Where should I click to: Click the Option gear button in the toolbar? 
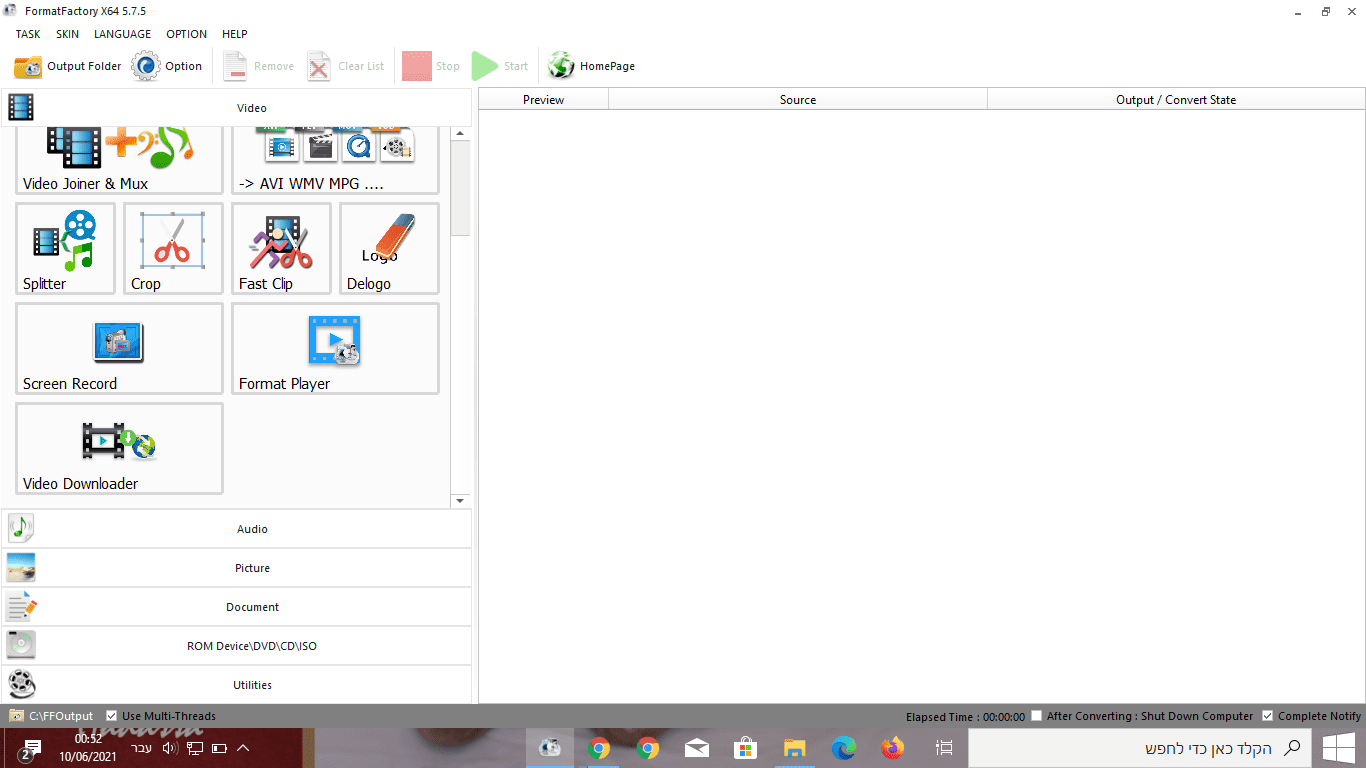(167, 66)
